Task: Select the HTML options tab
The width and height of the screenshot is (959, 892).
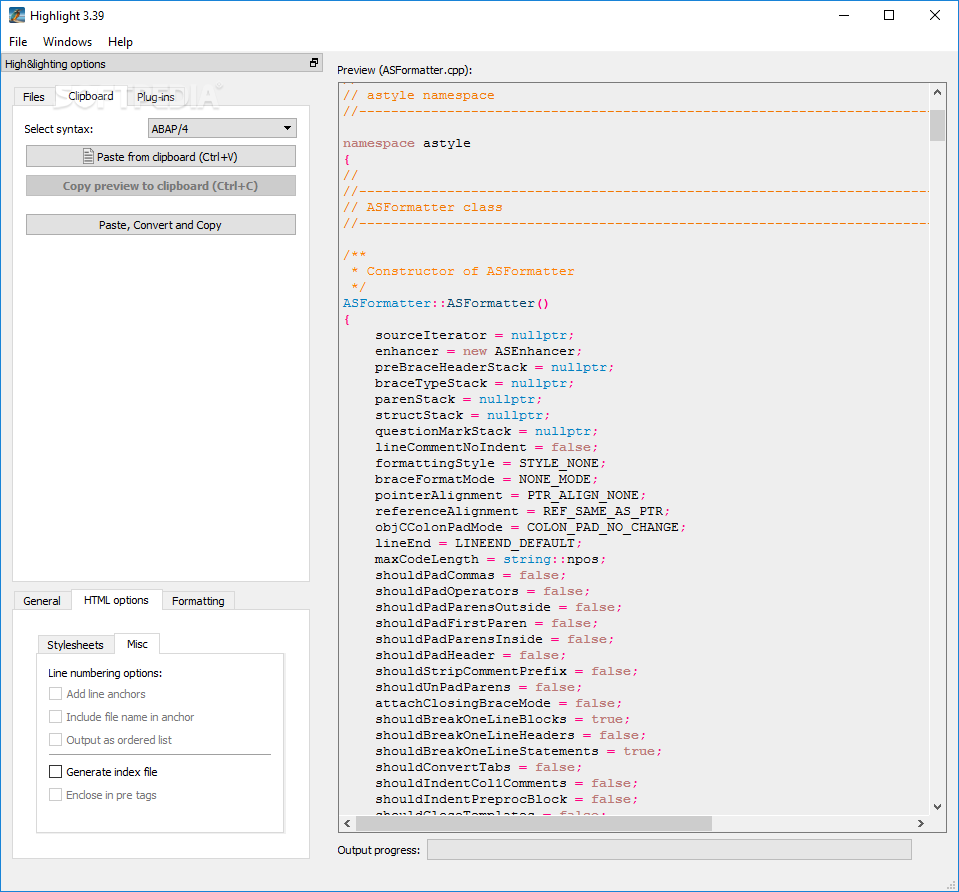Action: pos(116,600)
